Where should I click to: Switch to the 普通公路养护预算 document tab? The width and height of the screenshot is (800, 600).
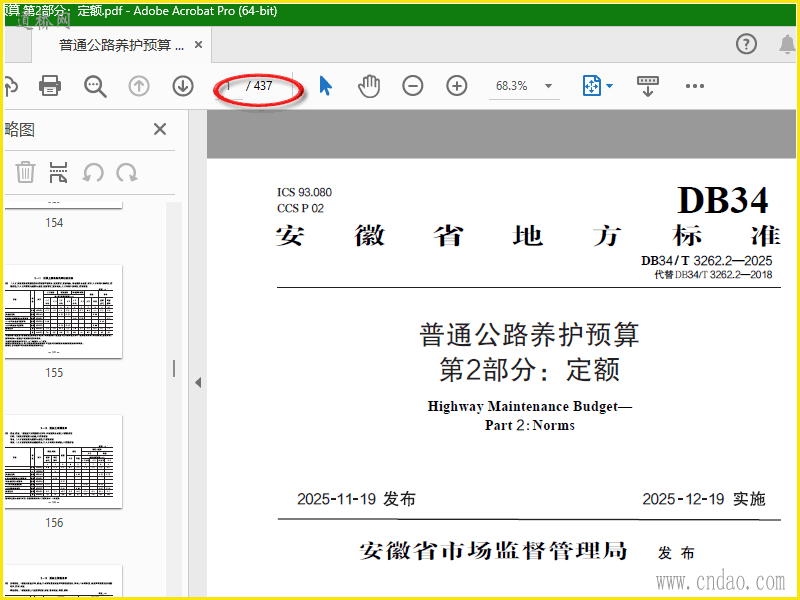pos(120,45)
